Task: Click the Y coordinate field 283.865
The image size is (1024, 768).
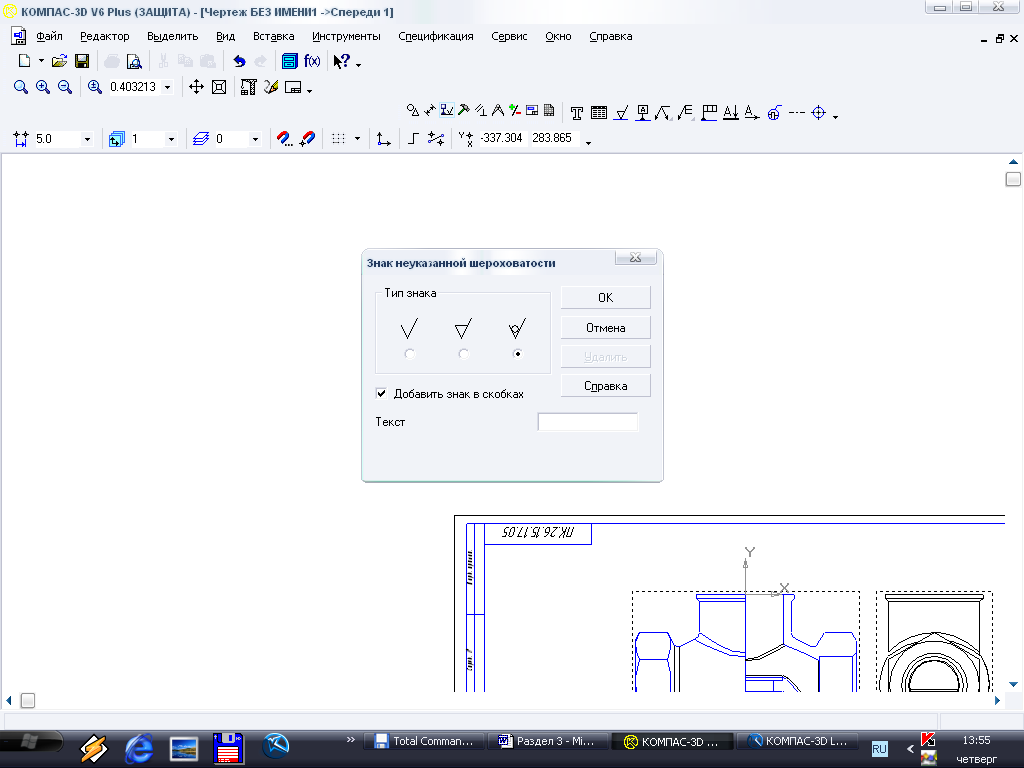Action: 552,138
